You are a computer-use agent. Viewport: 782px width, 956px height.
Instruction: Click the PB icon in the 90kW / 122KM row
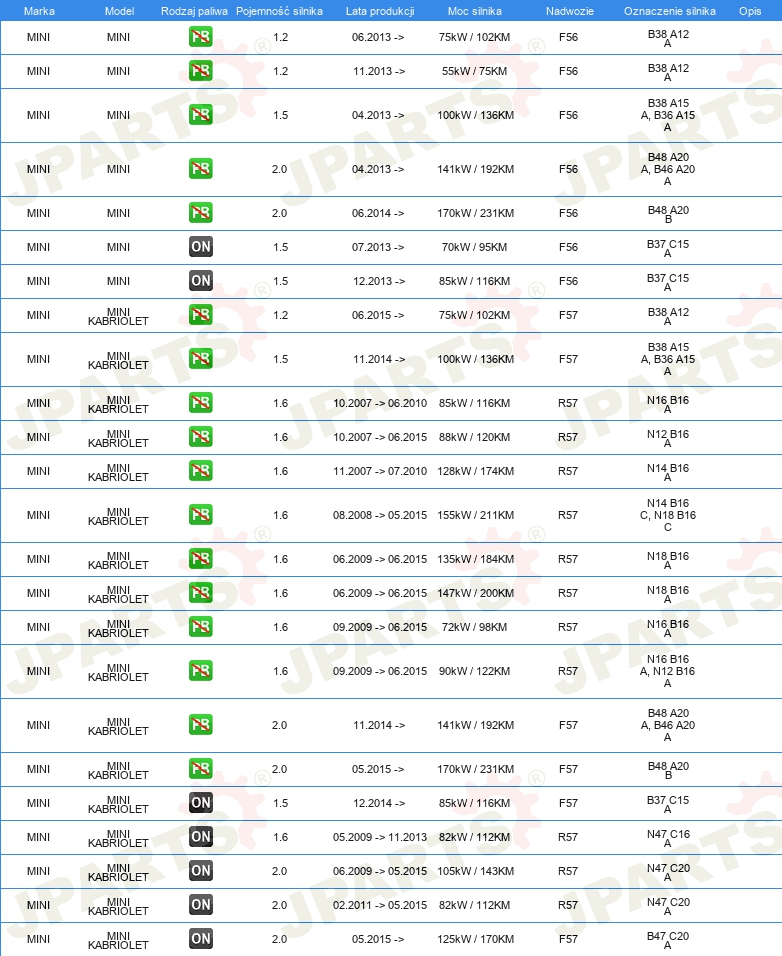pyautogui.click(x=201, y=671)
